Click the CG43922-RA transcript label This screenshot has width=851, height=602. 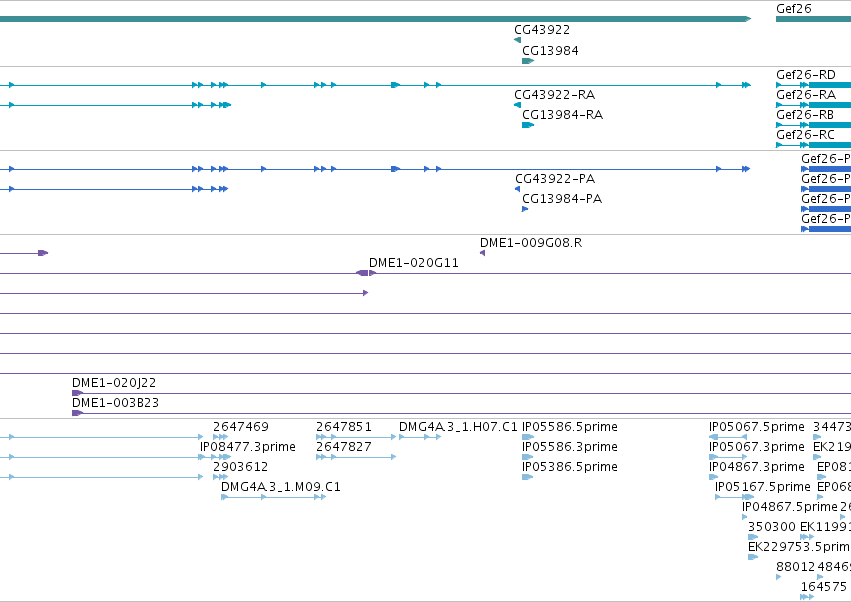(555, 95)
